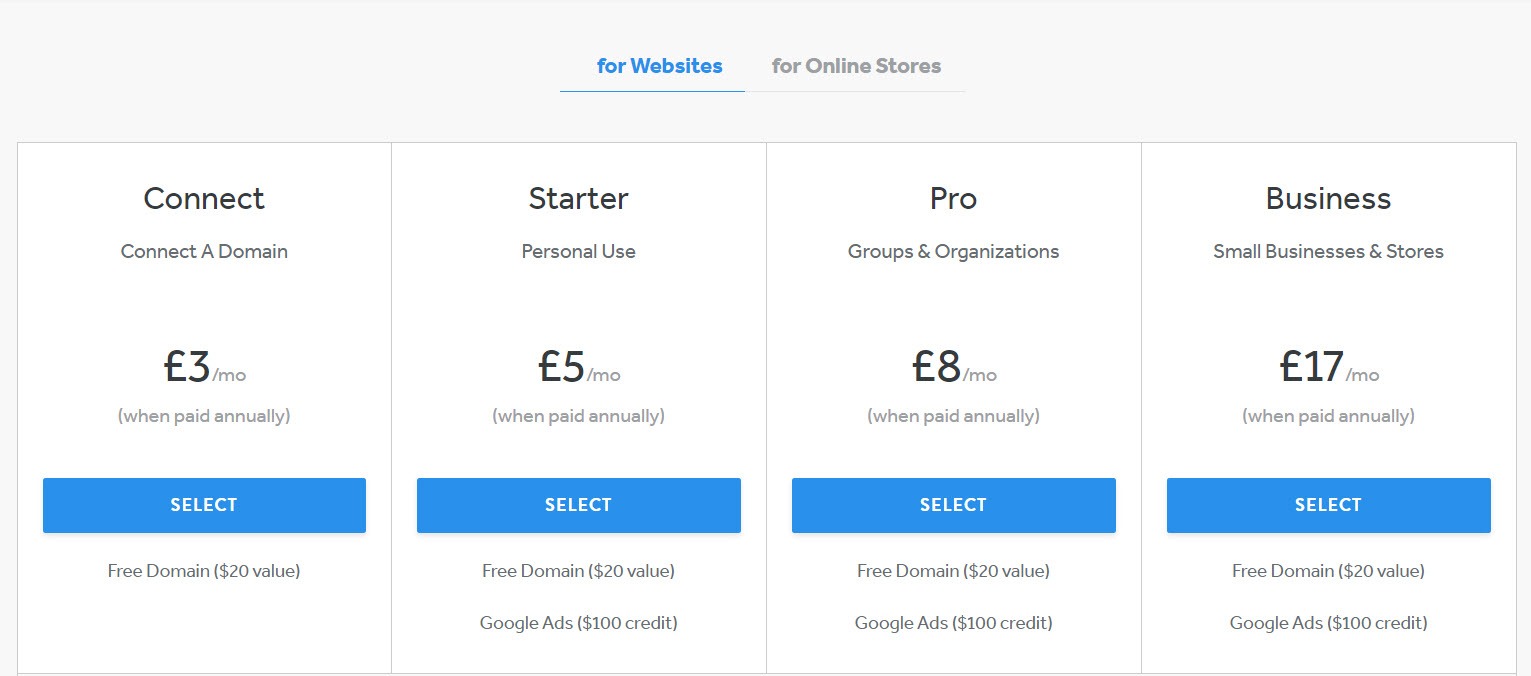Click the £8/mo Pro price
Image resolution: width=1531 pixels, height=676 pixels.
(954, 367)
